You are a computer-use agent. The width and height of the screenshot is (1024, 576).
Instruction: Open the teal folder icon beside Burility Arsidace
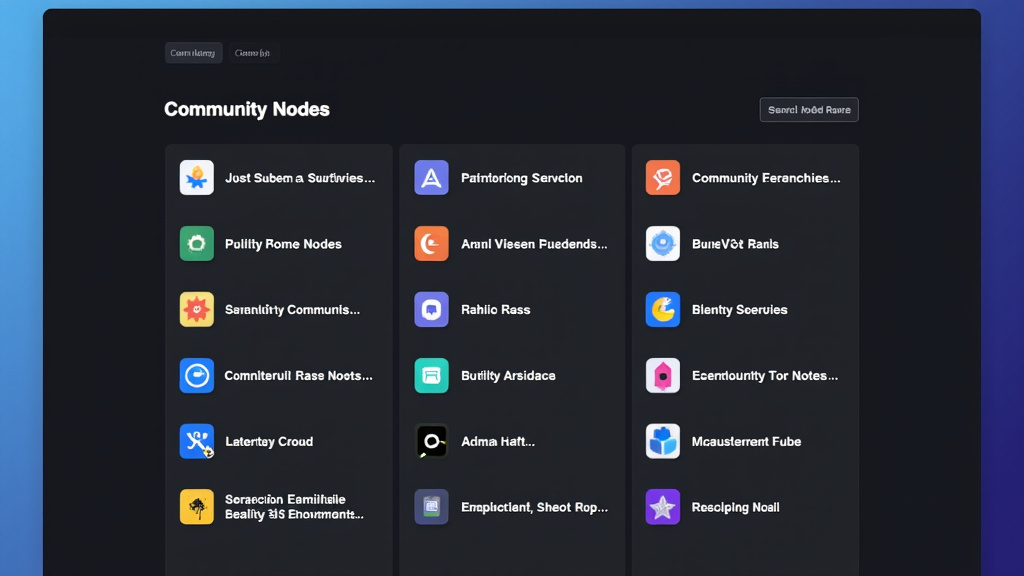[x=430, y=375]
